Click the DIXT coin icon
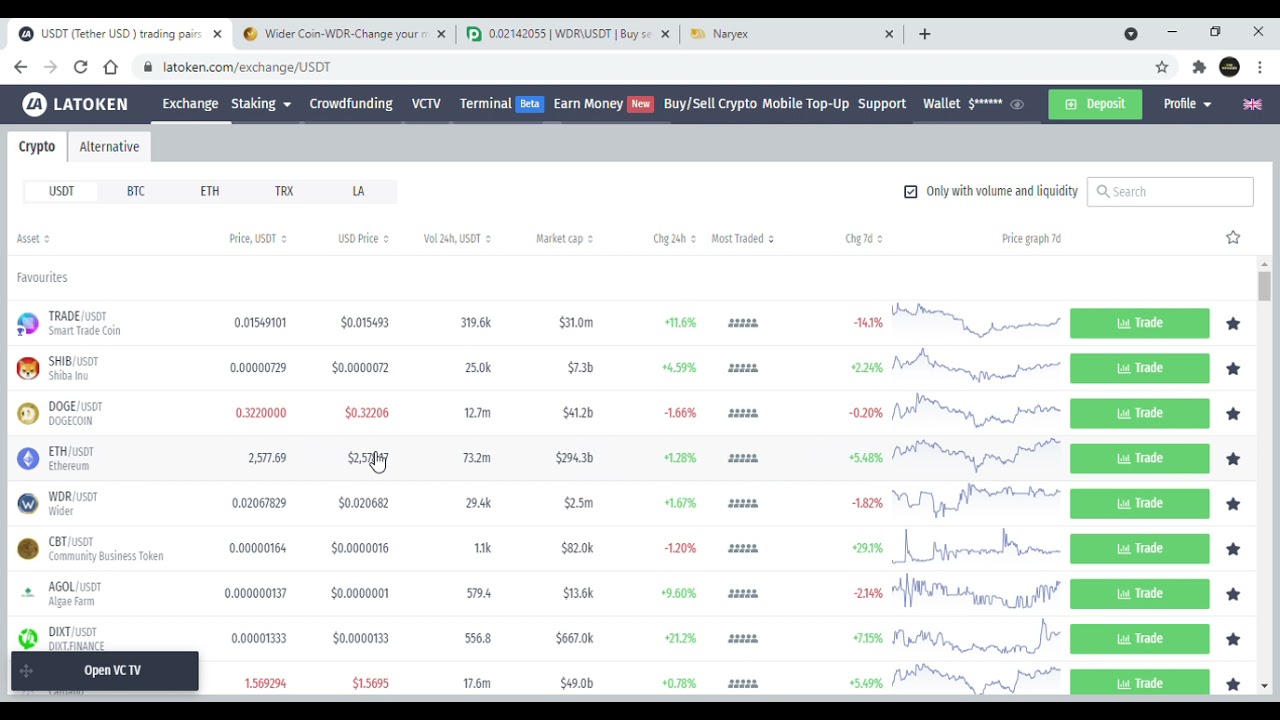Screen dimensions: 1280x720 point(28,638)
